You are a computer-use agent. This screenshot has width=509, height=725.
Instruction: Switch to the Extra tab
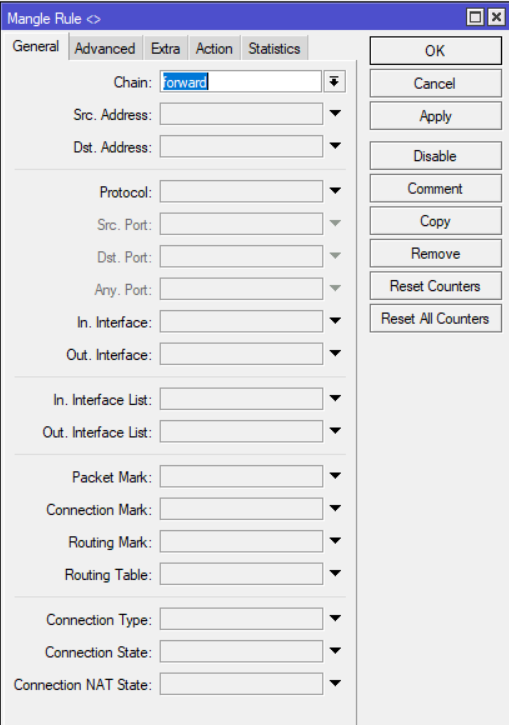(166, 49)
